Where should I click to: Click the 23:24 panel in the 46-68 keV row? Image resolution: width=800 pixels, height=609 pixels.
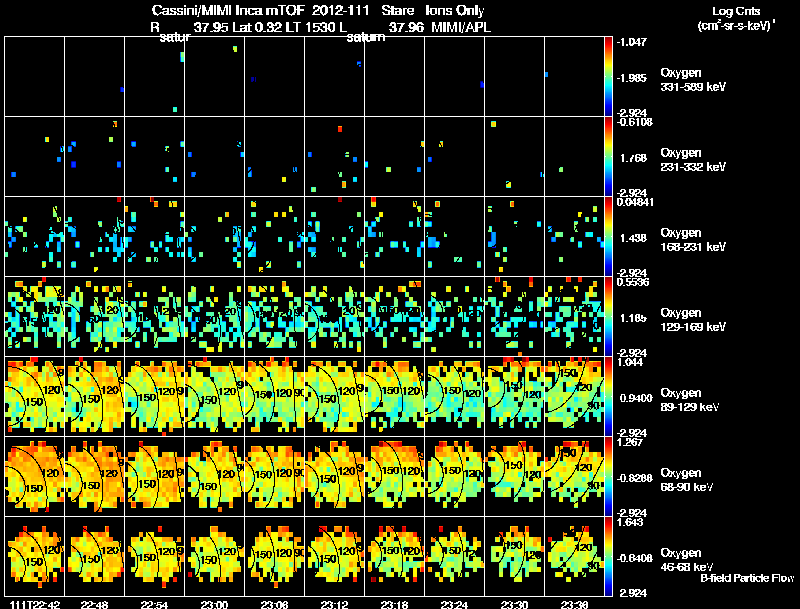(x=455, y=556)
